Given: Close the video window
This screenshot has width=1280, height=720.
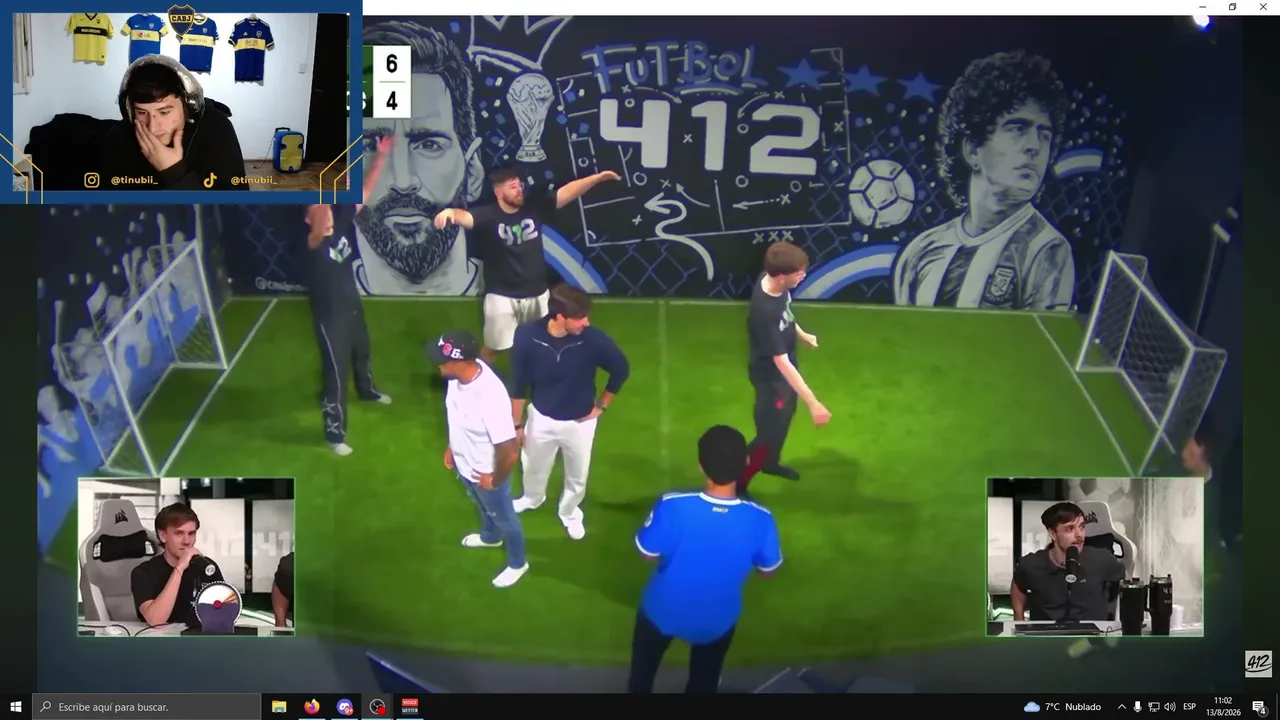Looking at the screenshot, I should [x=1262, y=7].
